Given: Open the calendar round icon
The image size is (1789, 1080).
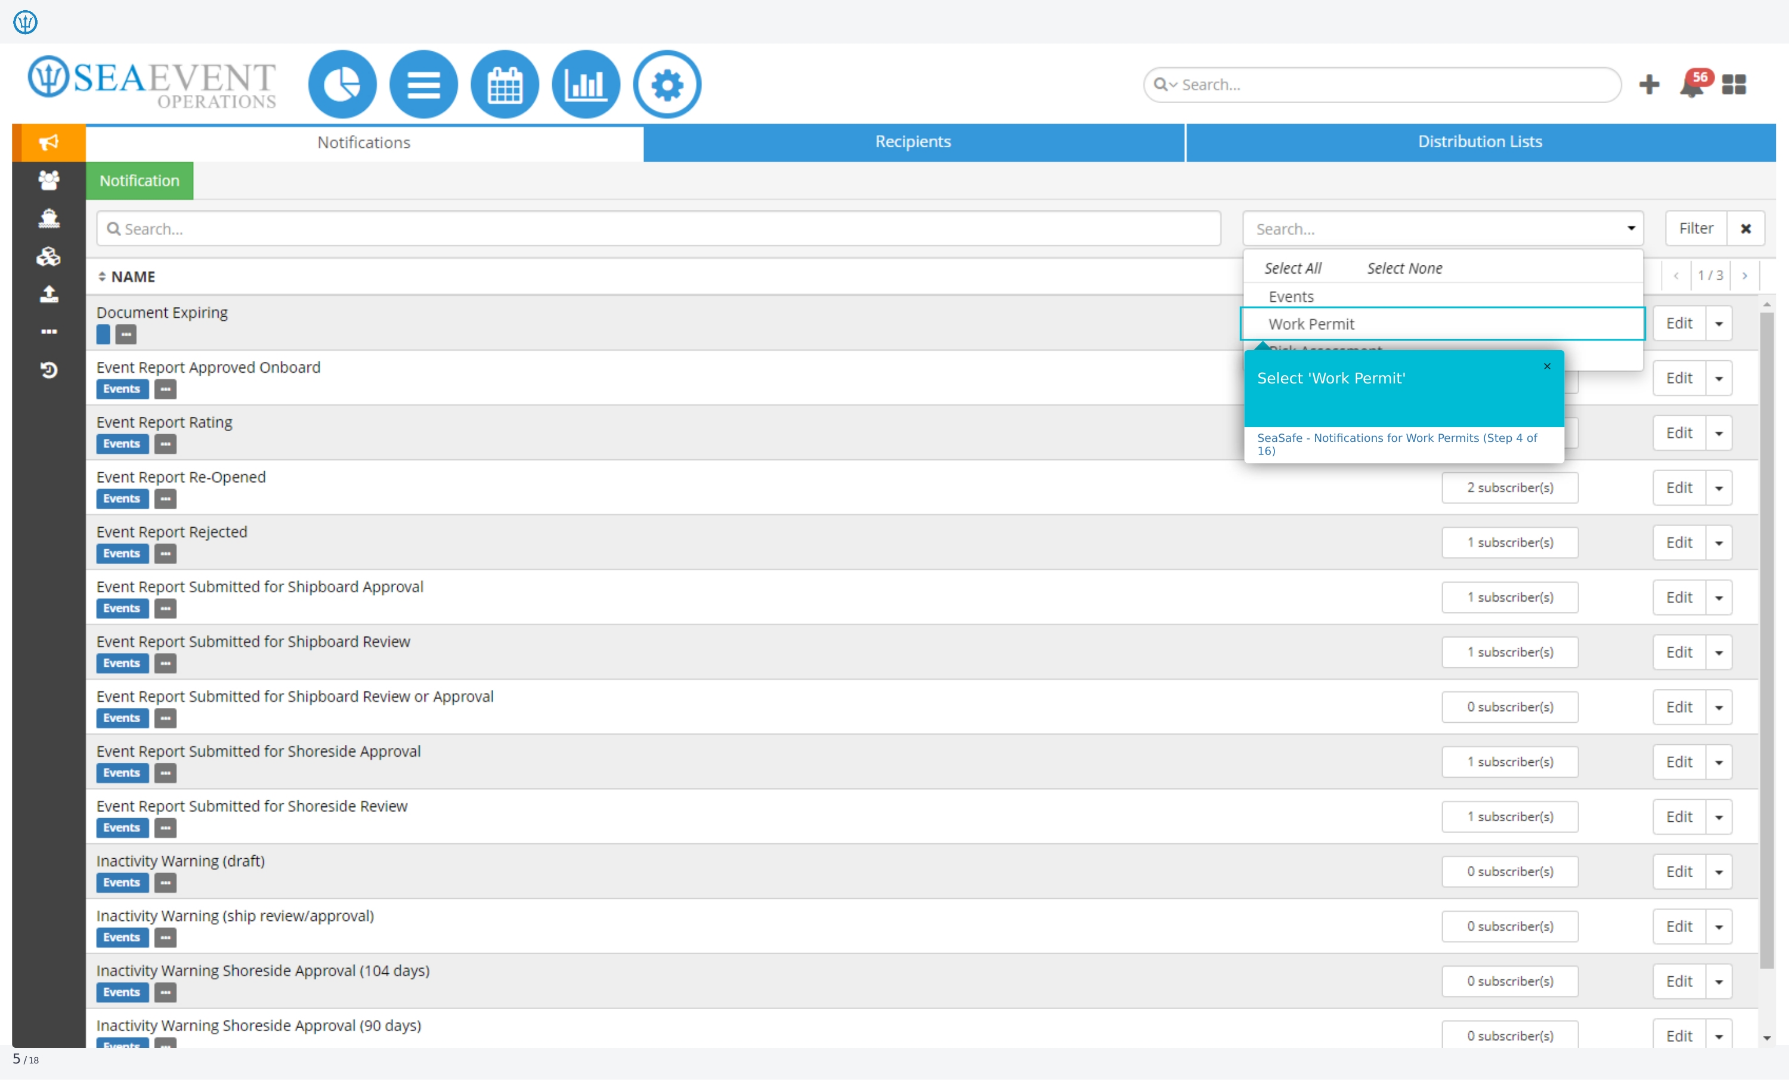Looking at the screenshot, I should 505,85.
